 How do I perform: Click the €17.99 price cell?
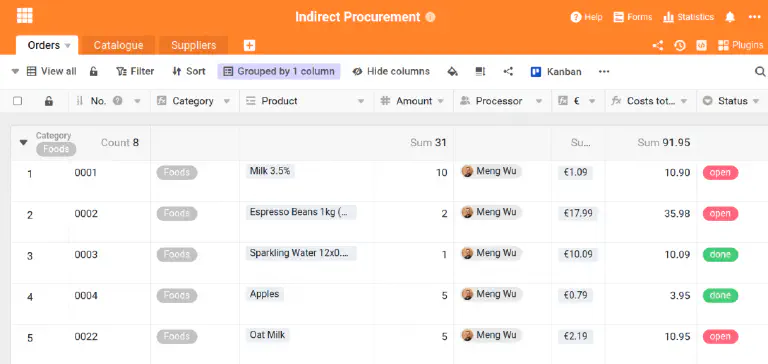click(x=577, y=214)
